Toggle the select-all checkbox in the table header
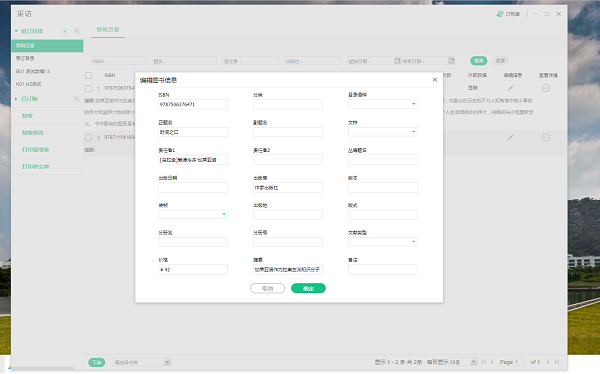The height and width of the screenshot is (374, 600). coord(88,75)
